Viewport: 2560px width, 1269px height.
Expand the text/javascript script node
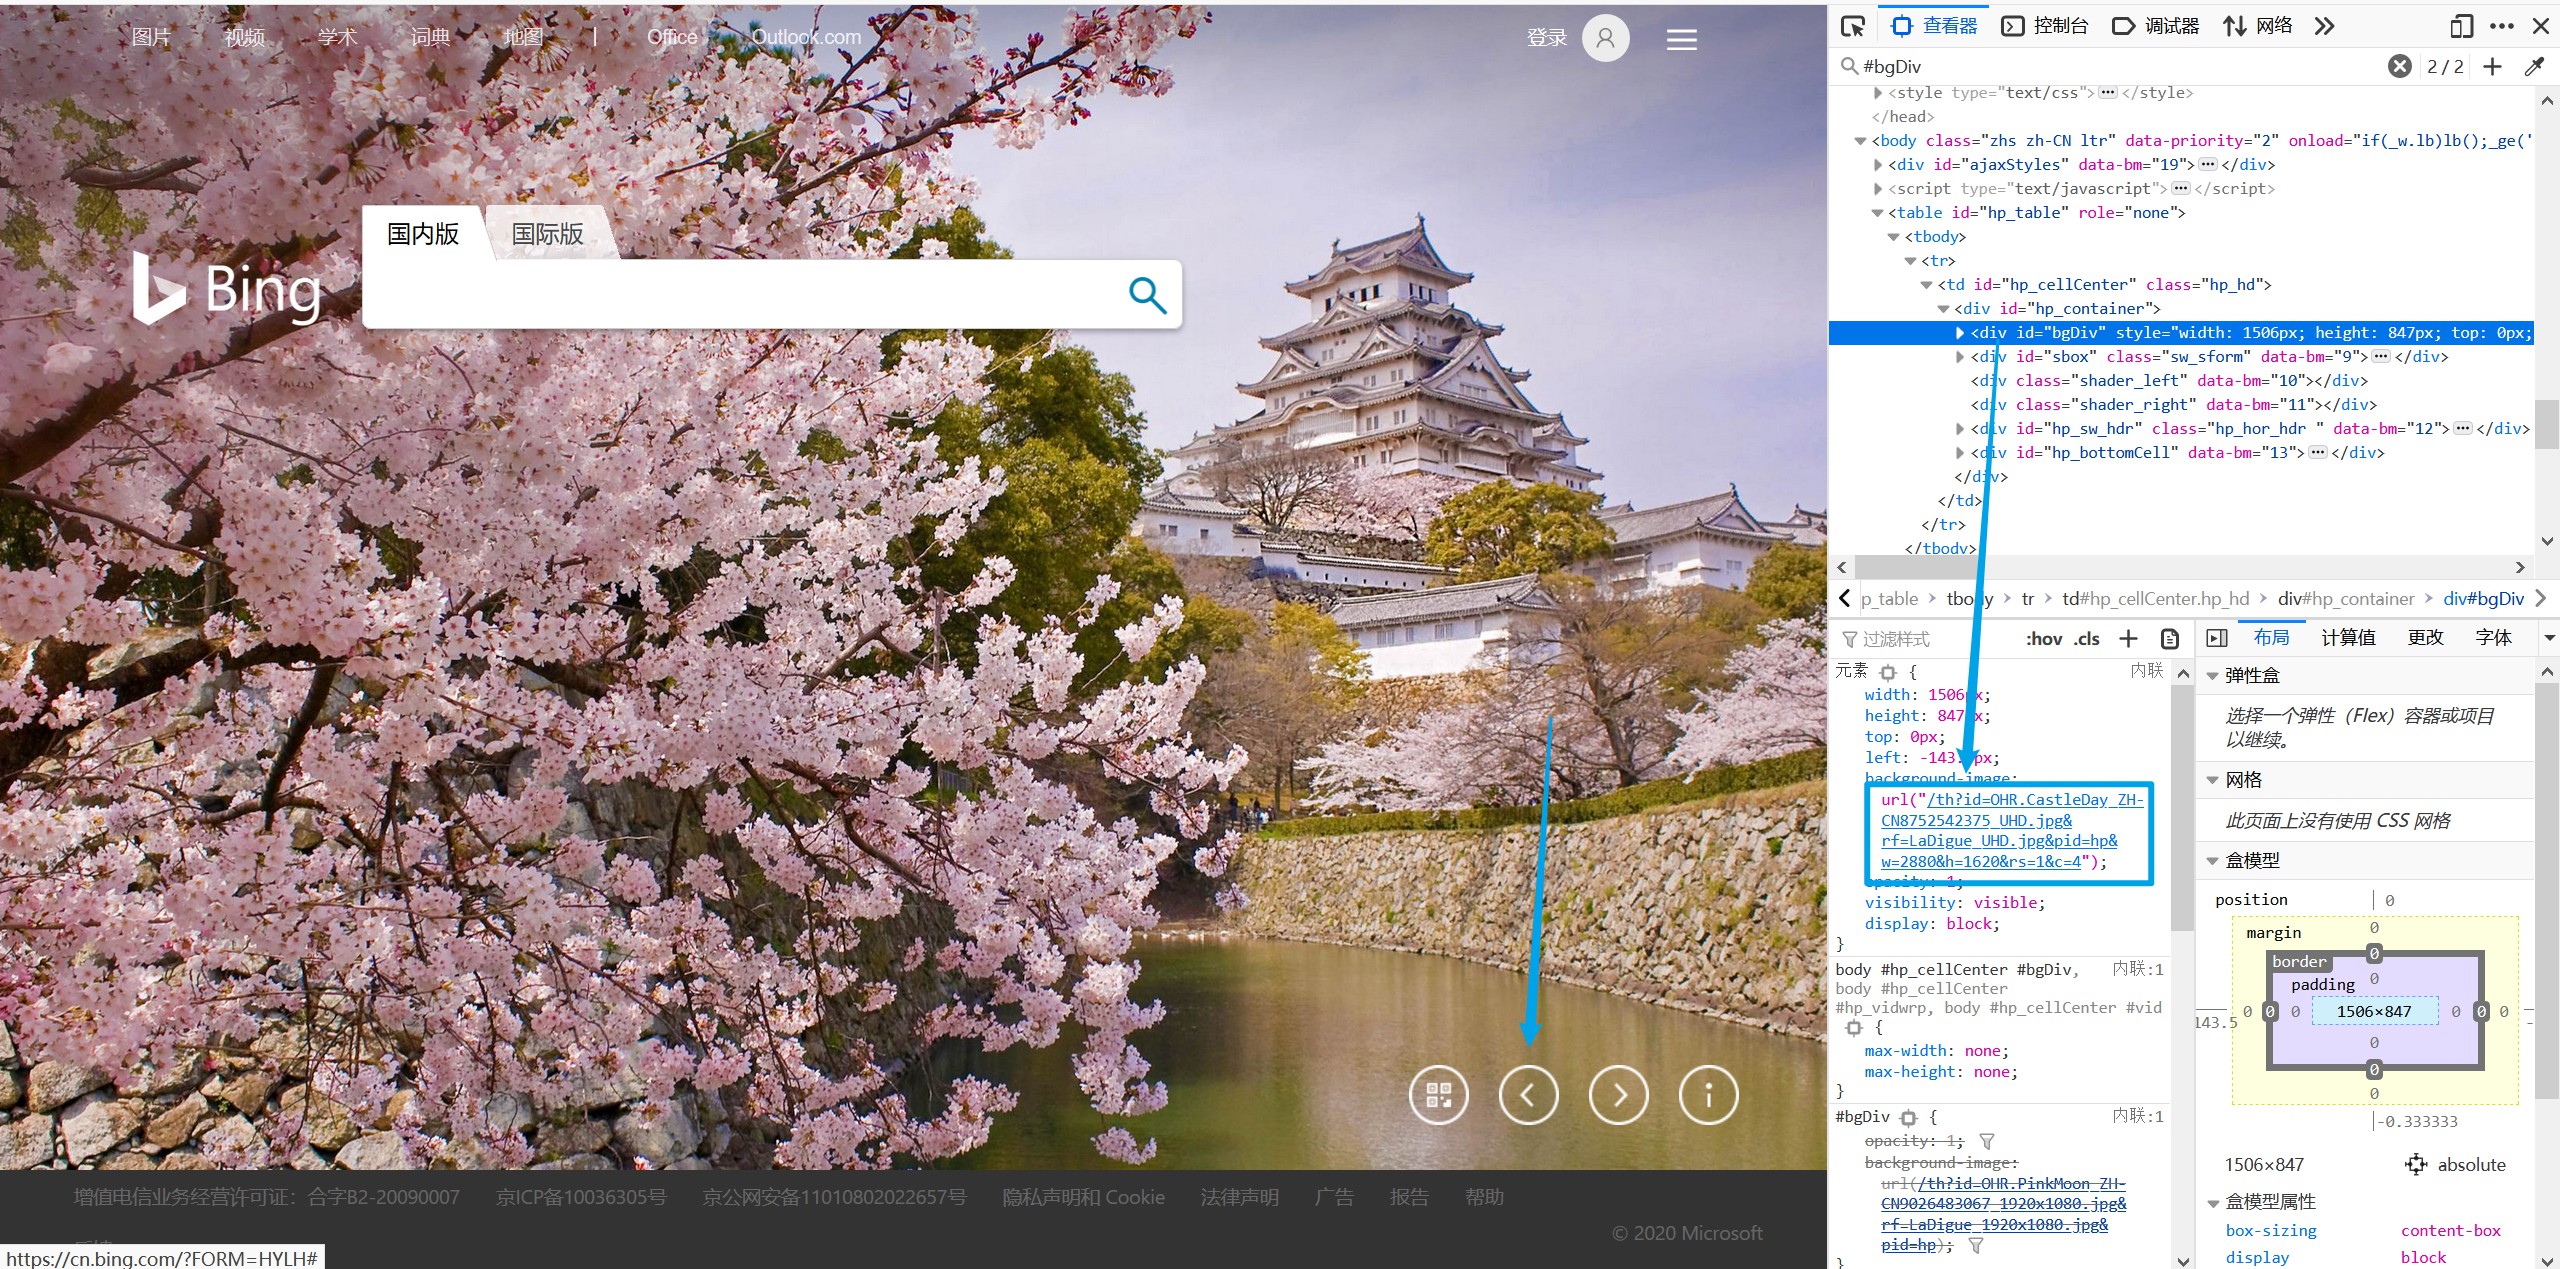pyautogui.click(x=1877, y=189)
